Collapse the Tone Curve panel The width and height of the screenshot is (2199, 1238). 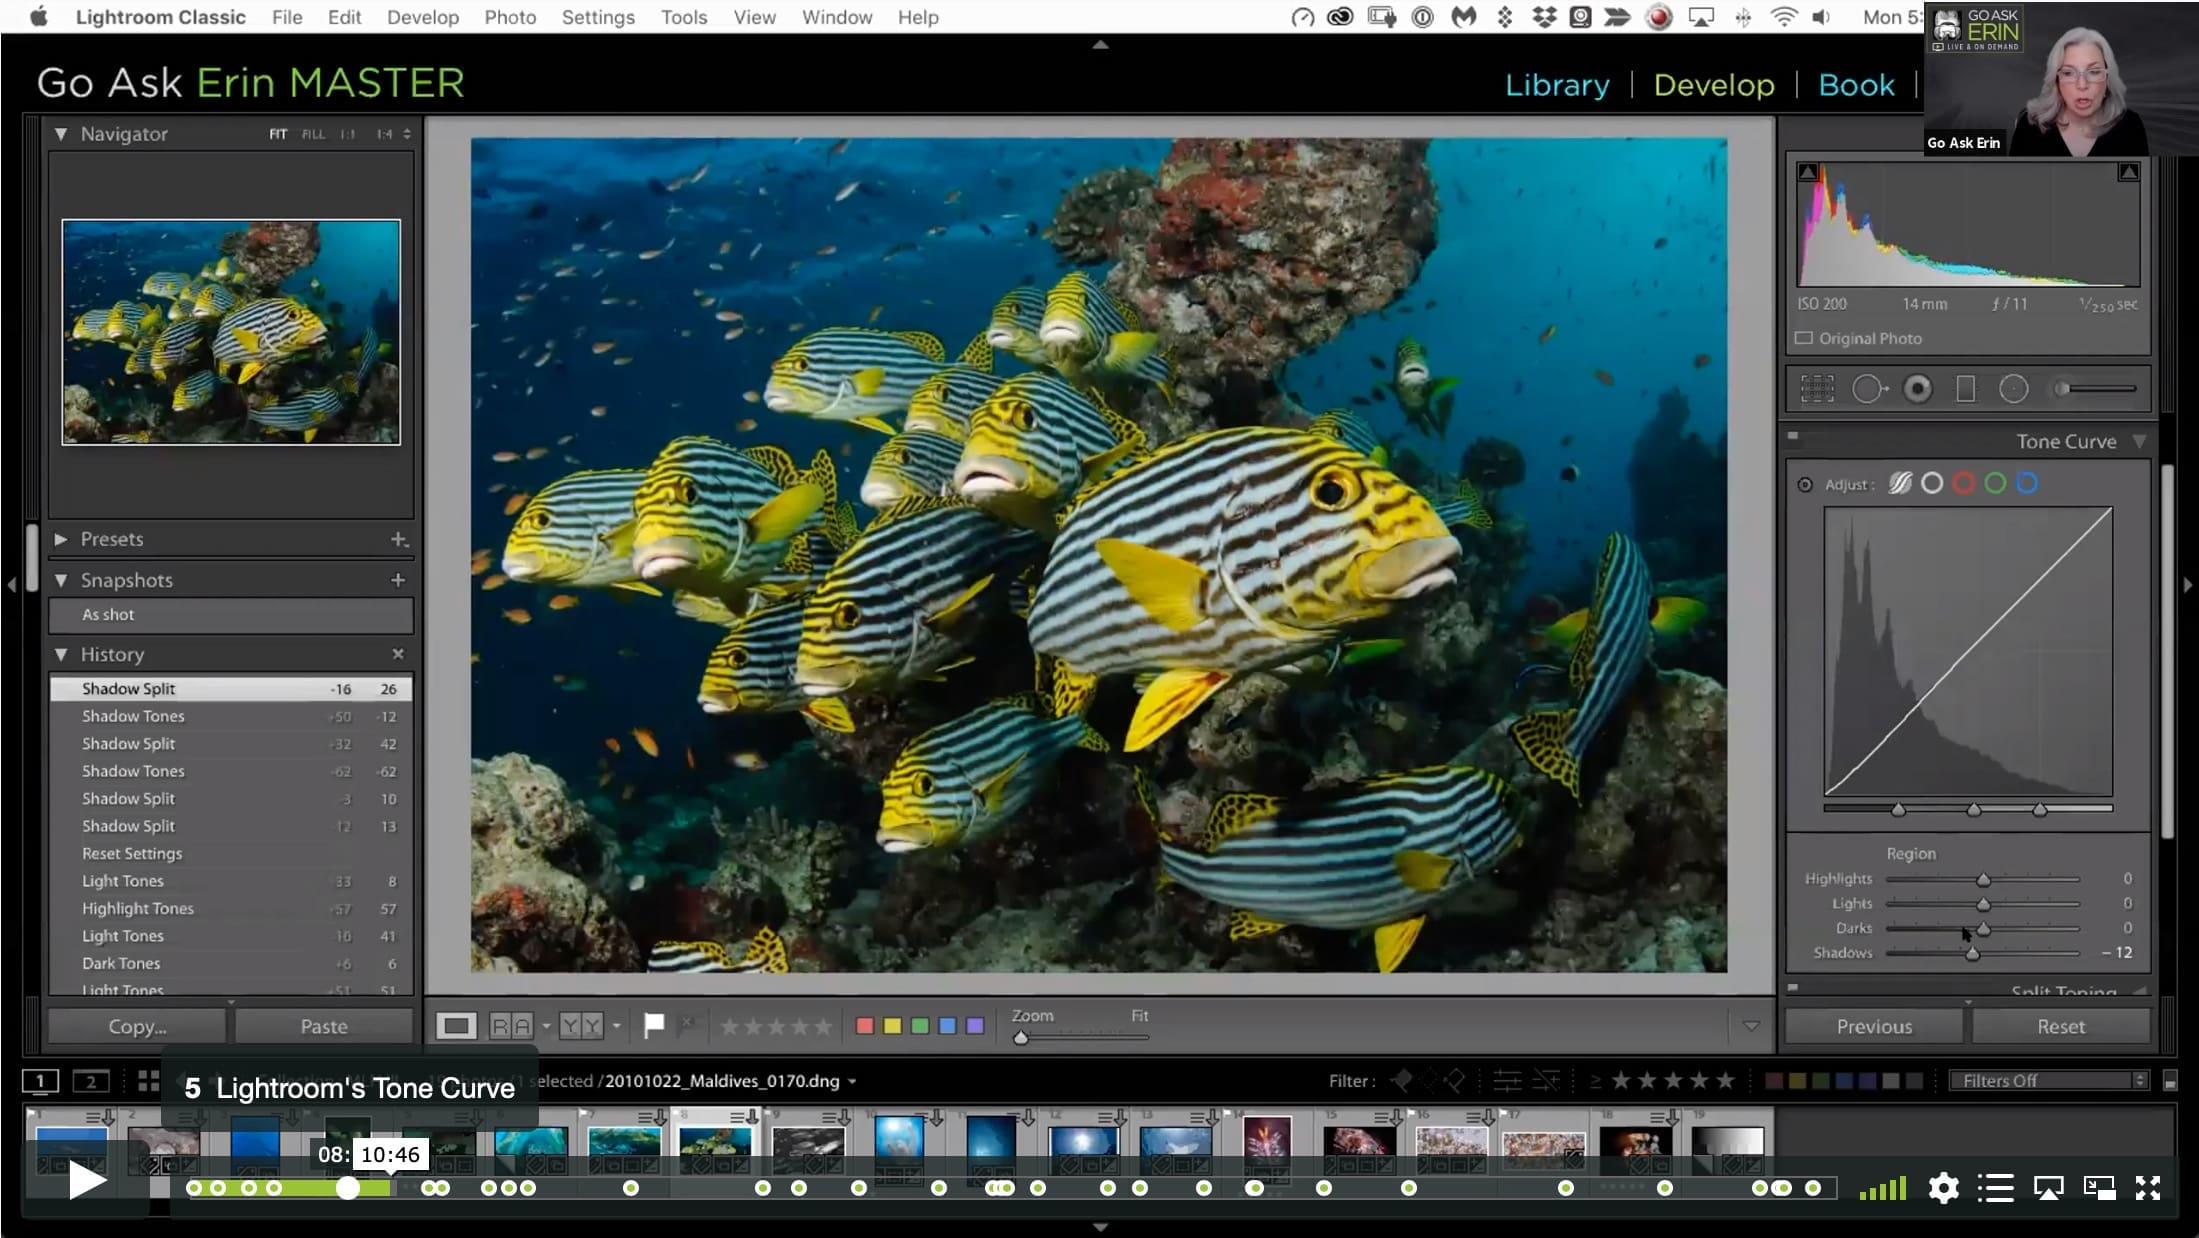[2139, 441]
